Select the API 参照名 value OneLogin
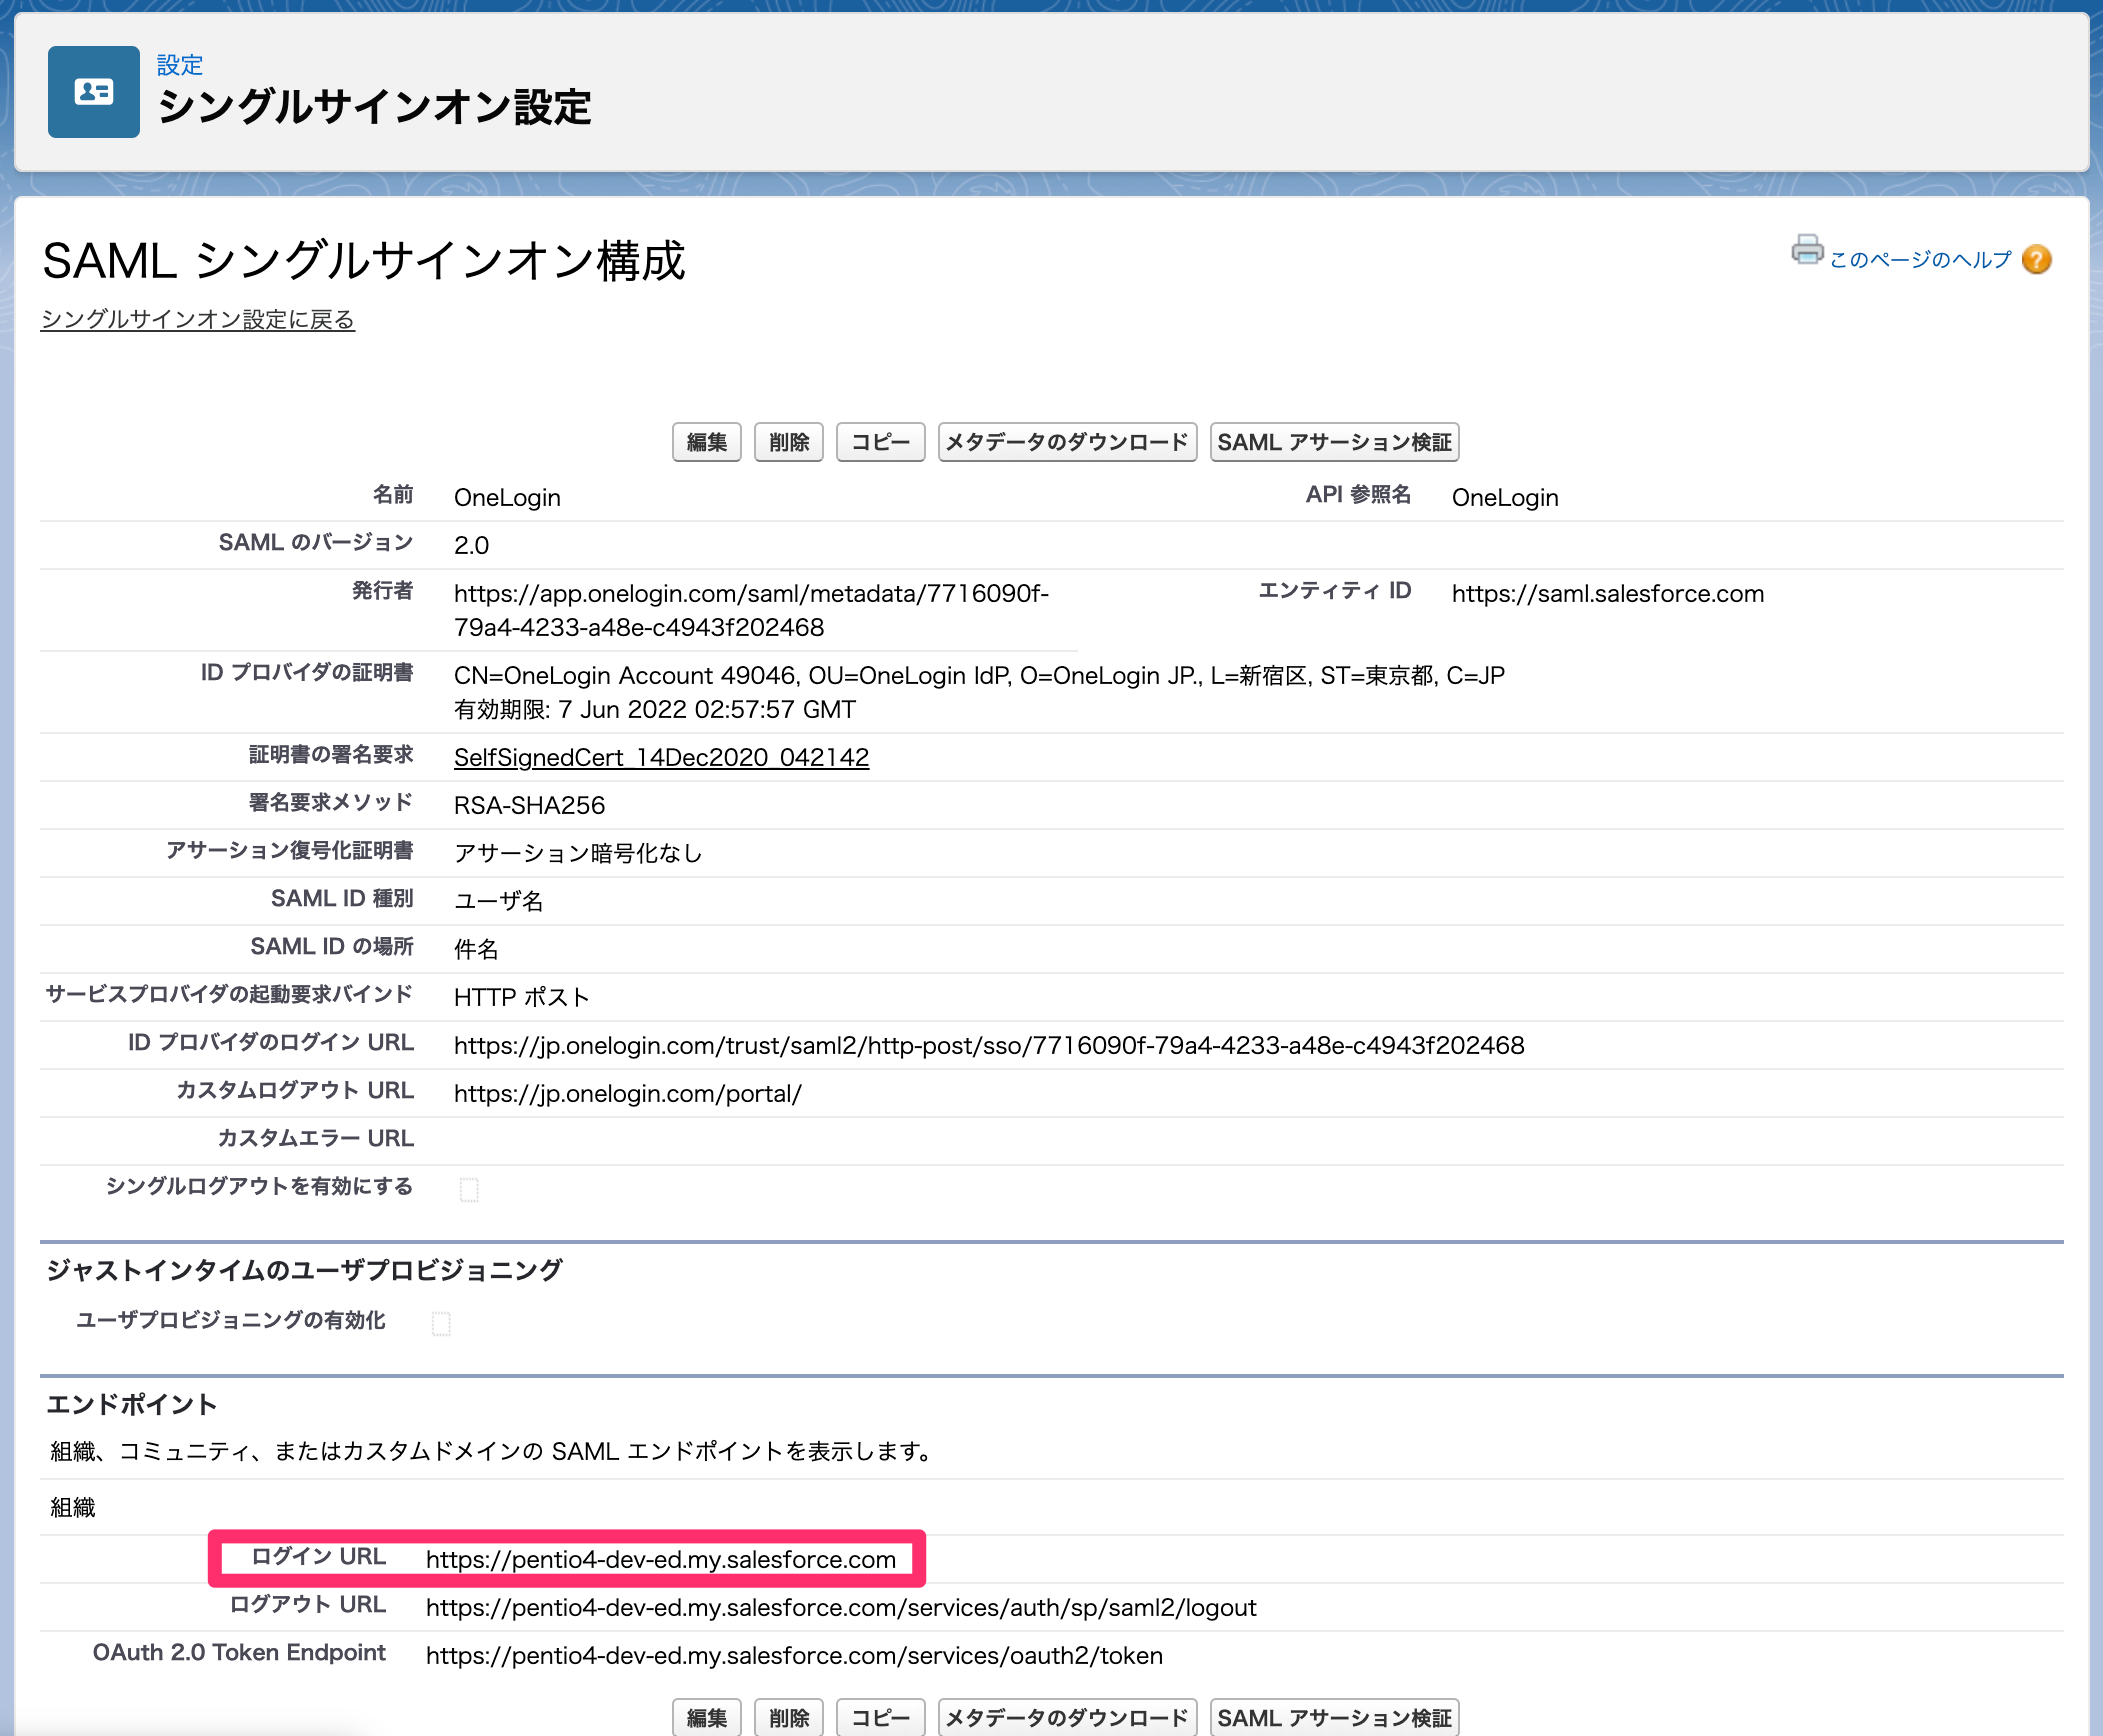Viewport: 2103px width, 1736px height. 1505,498
